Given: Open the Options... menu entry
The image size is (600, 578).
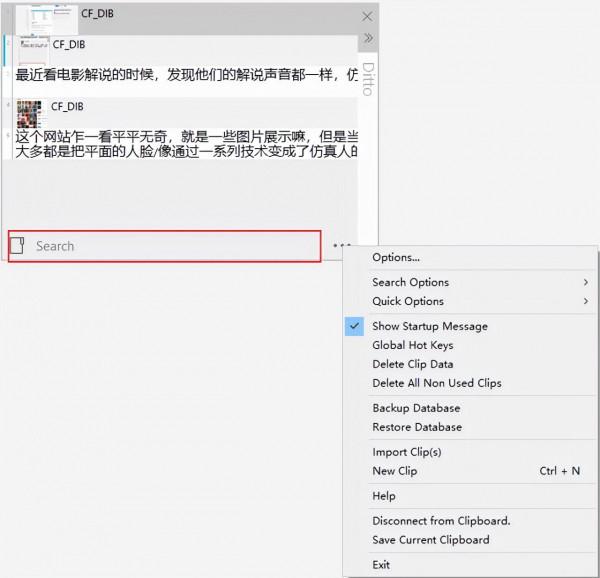Looking at the screenshot, I should pyautogui.click(x=470, y=257).
